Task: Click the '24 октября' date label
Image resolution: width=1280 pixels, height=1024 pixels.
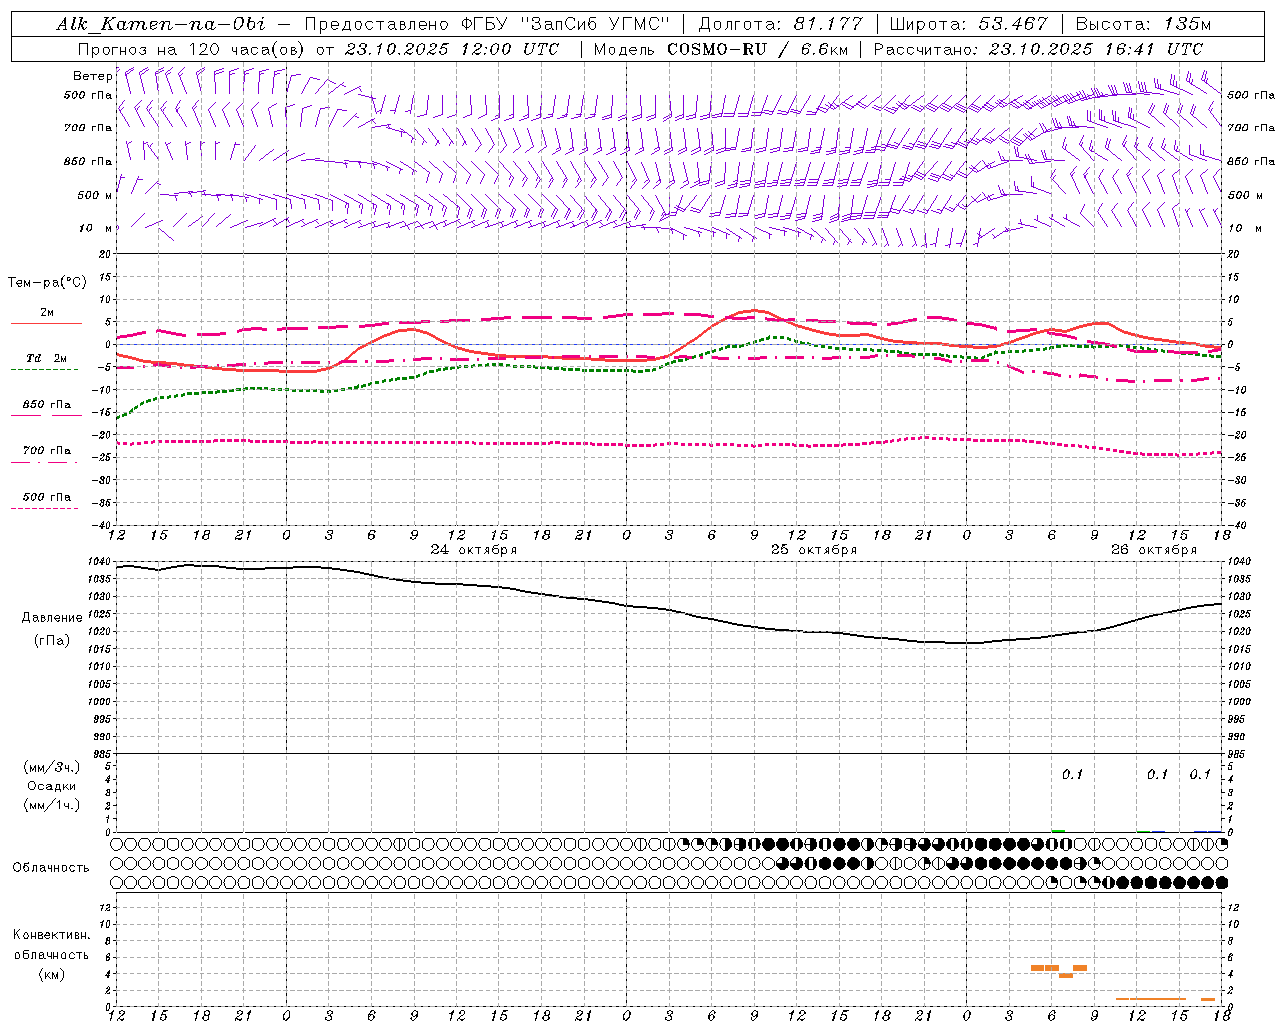Action: click(x=474, y=550)
